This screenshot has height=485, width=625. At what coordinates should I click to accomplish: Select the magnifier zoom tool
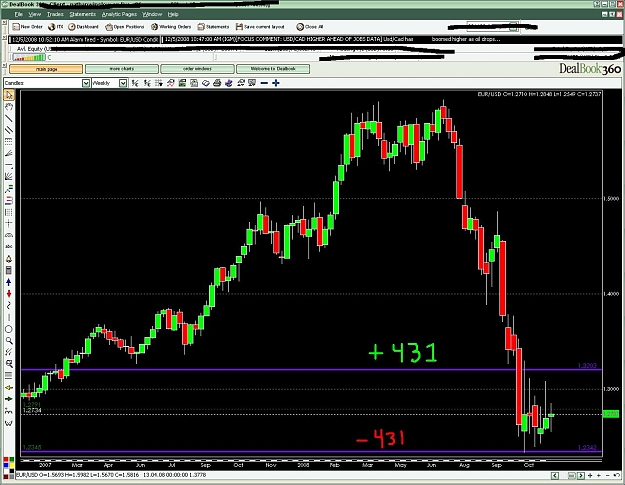point(9,341)
